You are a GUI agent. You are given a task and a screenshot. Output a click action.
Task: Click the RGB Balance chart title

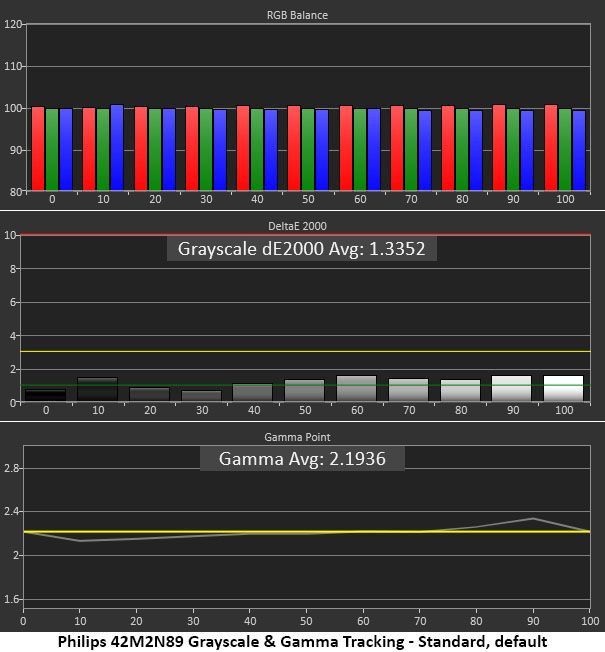click(x=297, y=15)
